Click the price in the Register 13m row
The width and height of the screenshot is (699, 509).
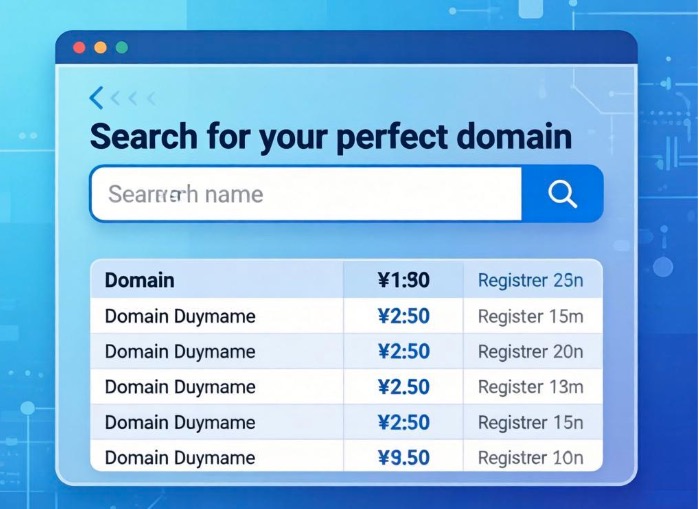403,387
